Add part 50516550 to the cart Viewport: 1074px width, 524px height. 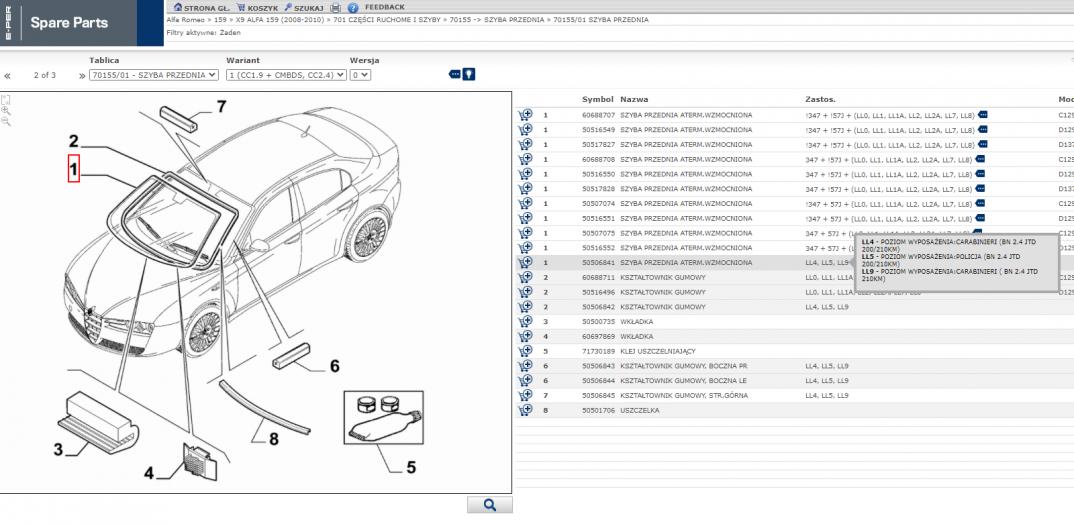(x=525, y=174)
